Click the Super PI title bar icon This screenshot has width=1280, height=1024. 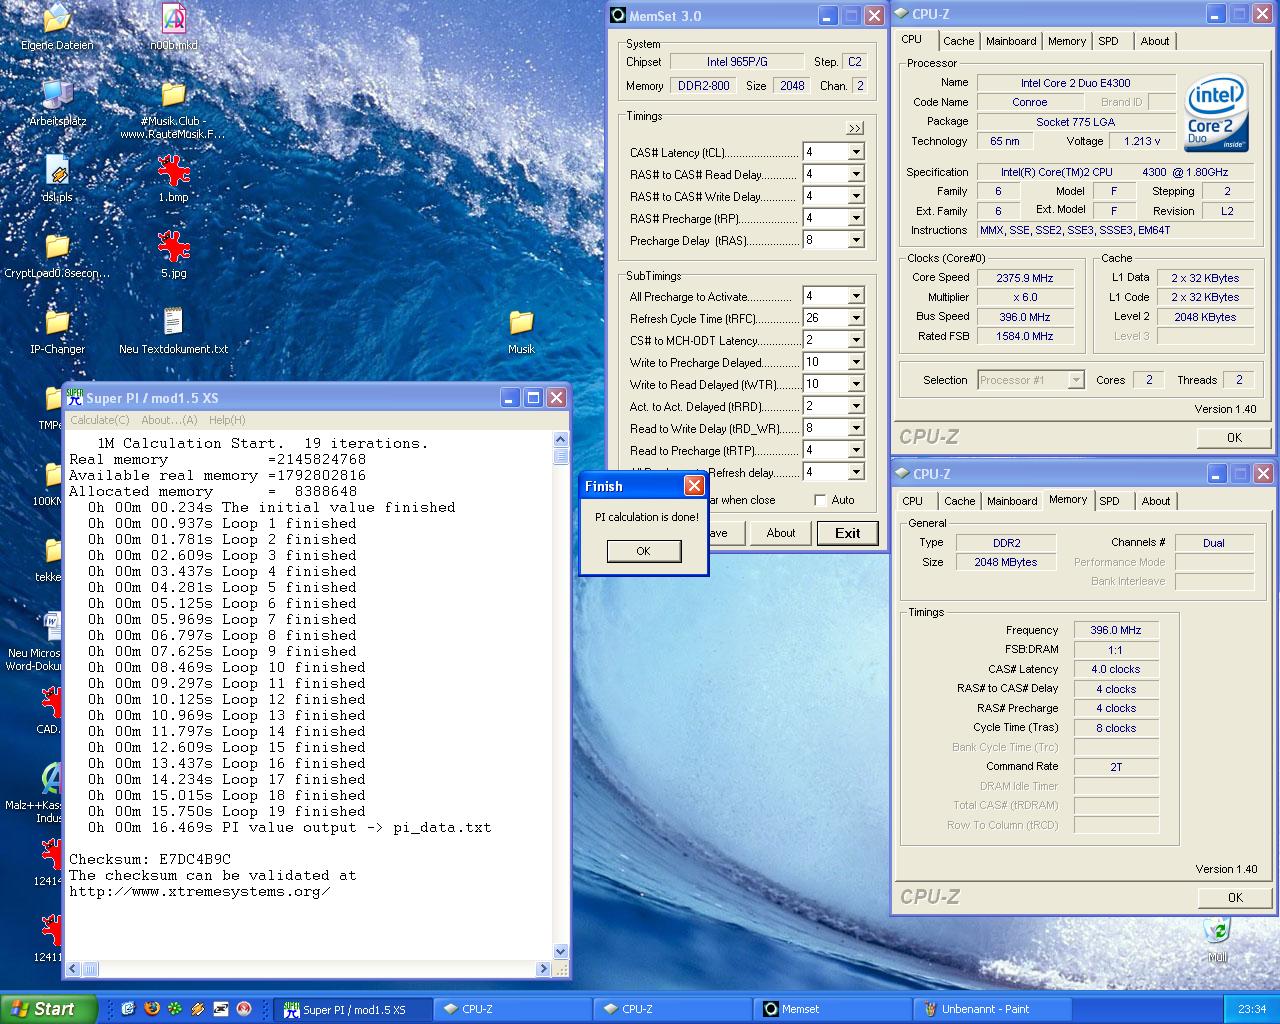coord(75,397)
